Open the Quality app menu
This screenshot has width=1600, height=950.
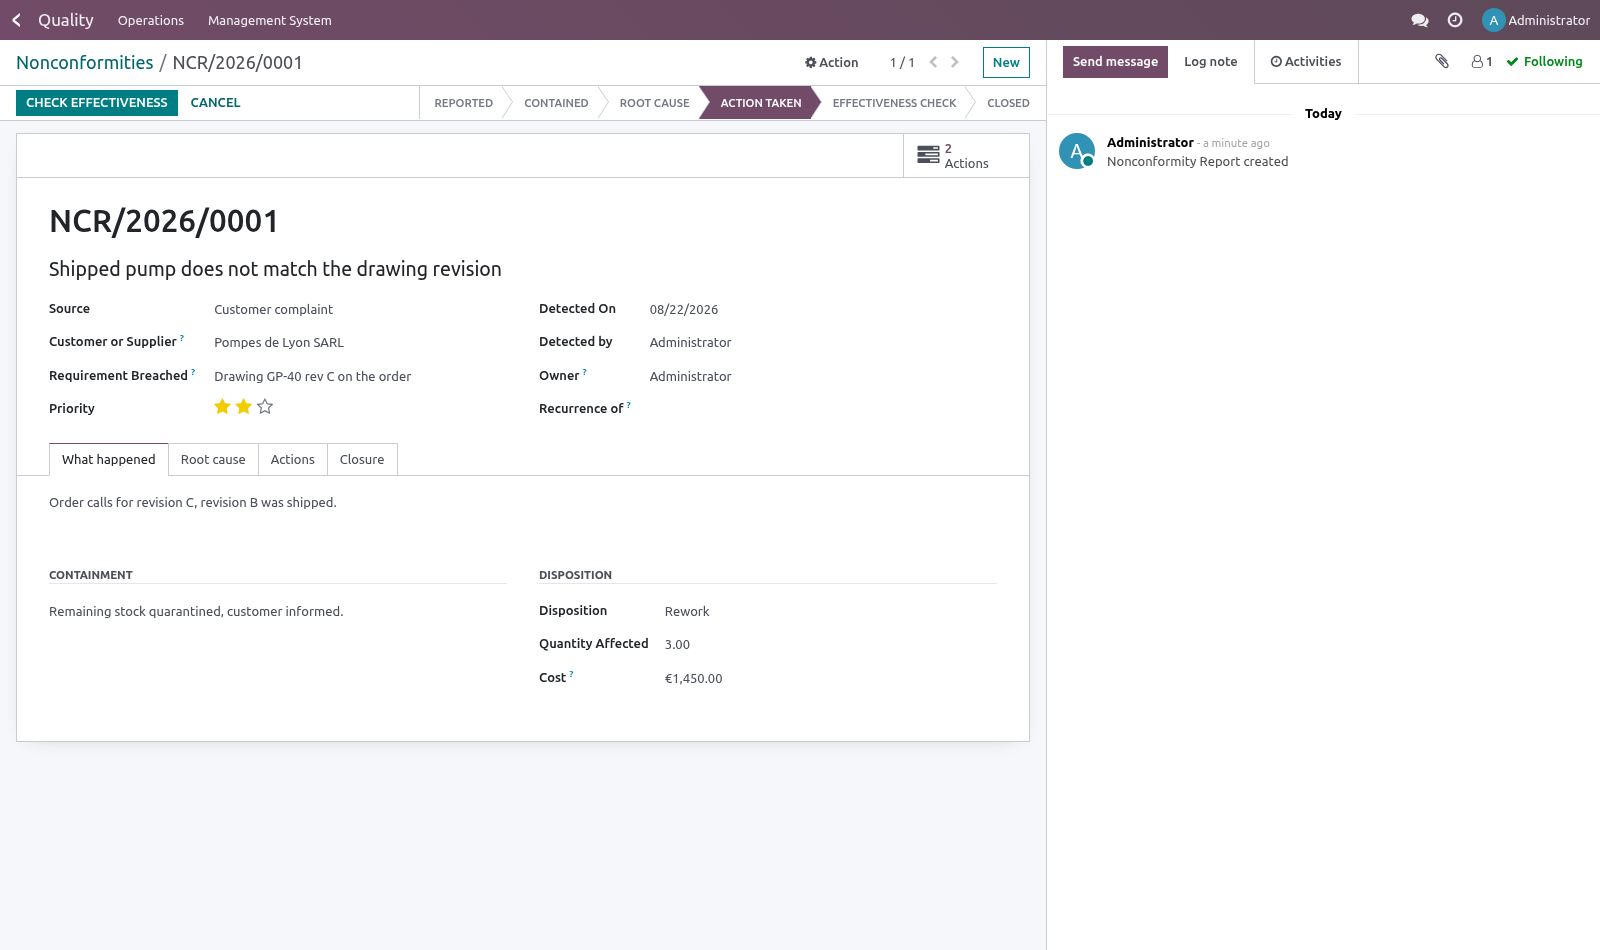click(x=66, y=20)
